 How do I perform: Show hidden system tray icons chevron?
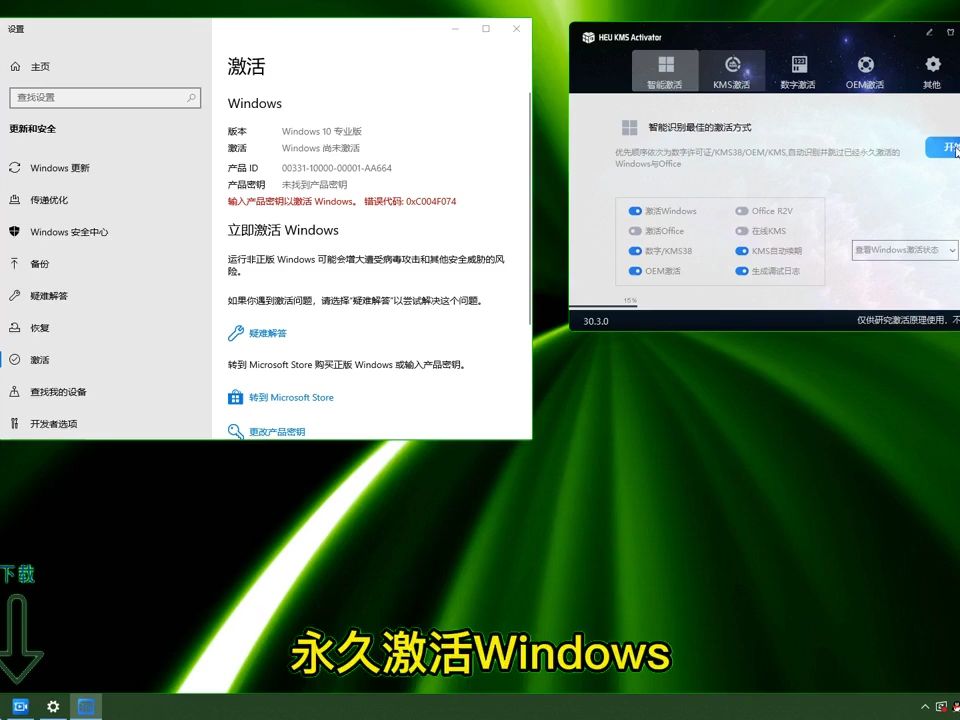(x=924, y=707)
